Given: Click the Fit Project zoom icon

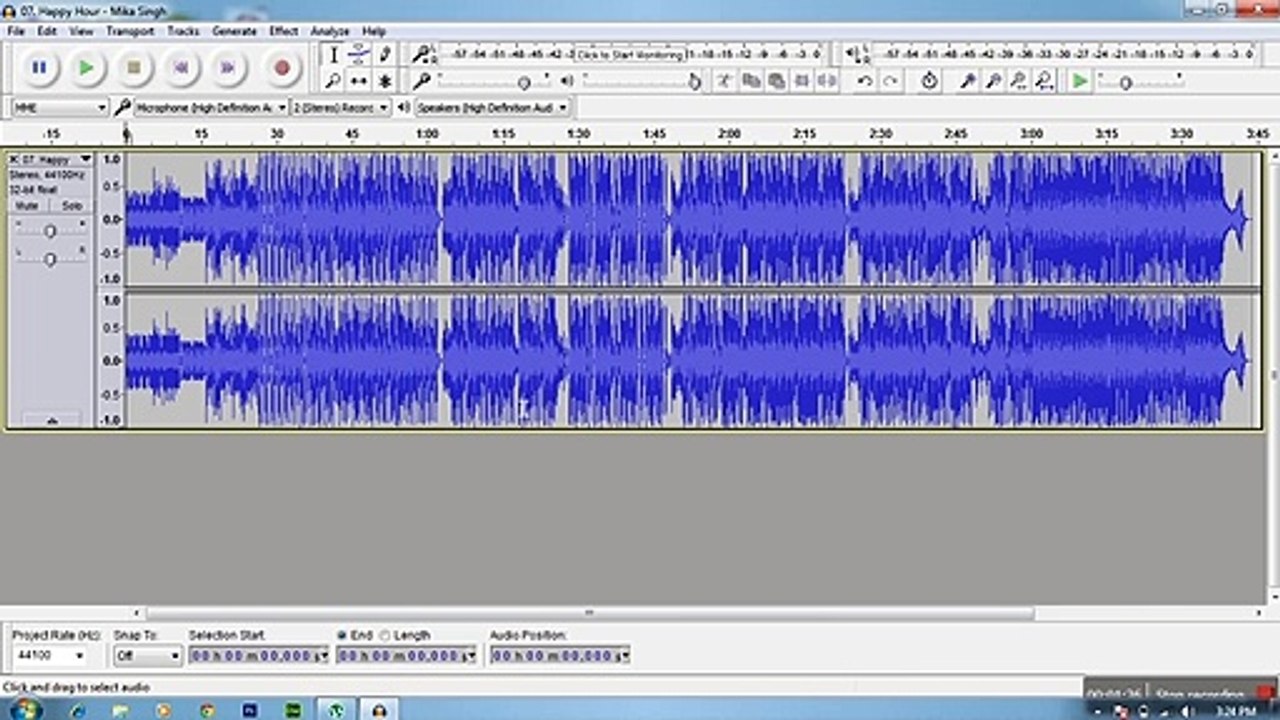Looking at the screenshot, I should coord(1044,81).
